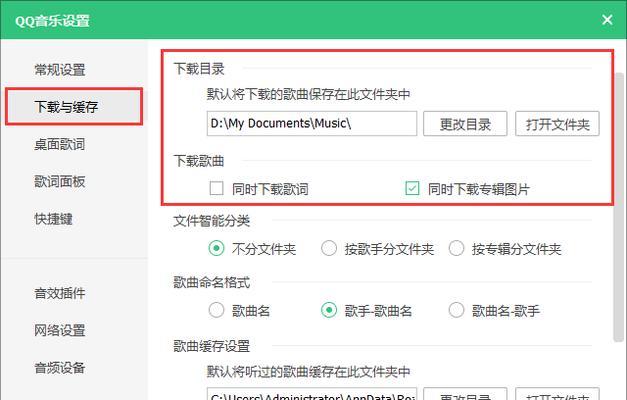Select the 下载与缓存 section
The image size is (627, 400).
coord(74,106)
